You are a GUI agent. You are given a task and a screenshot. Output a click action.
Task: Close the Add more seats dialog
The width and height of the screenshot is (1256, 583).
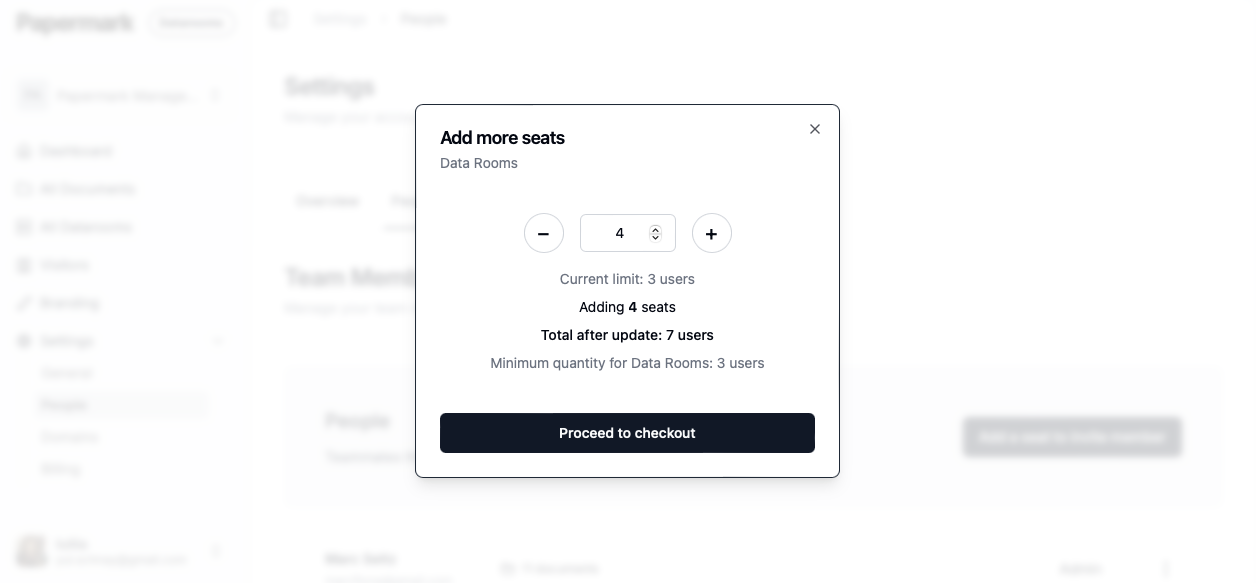pyautogui.click(x=815, y=129)
